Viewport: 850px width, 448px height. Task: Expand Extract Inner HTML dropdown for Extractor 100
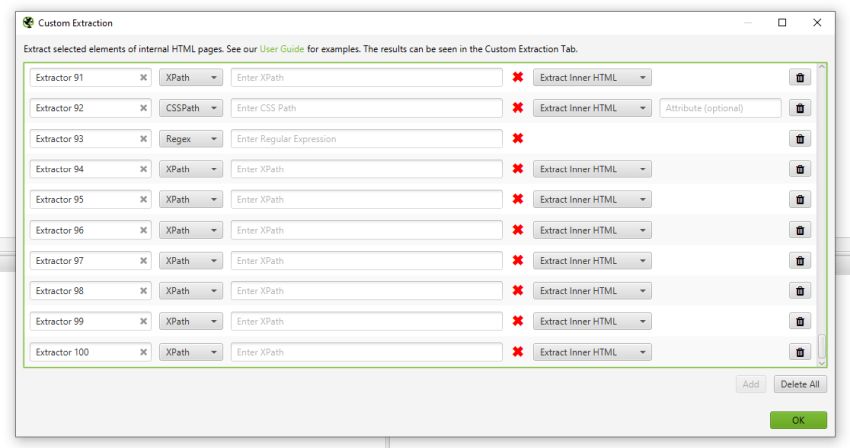click(x=592, y=352)
